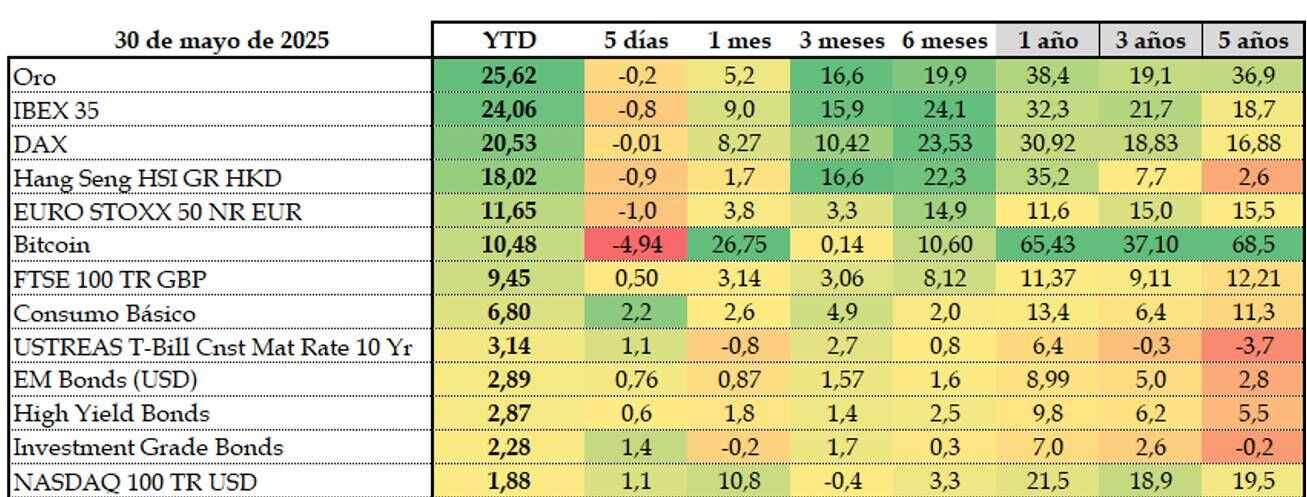Click the '5 años' column header
Image resolution: width=1307 pixels, height=497 pixels.
[1253, 40]
